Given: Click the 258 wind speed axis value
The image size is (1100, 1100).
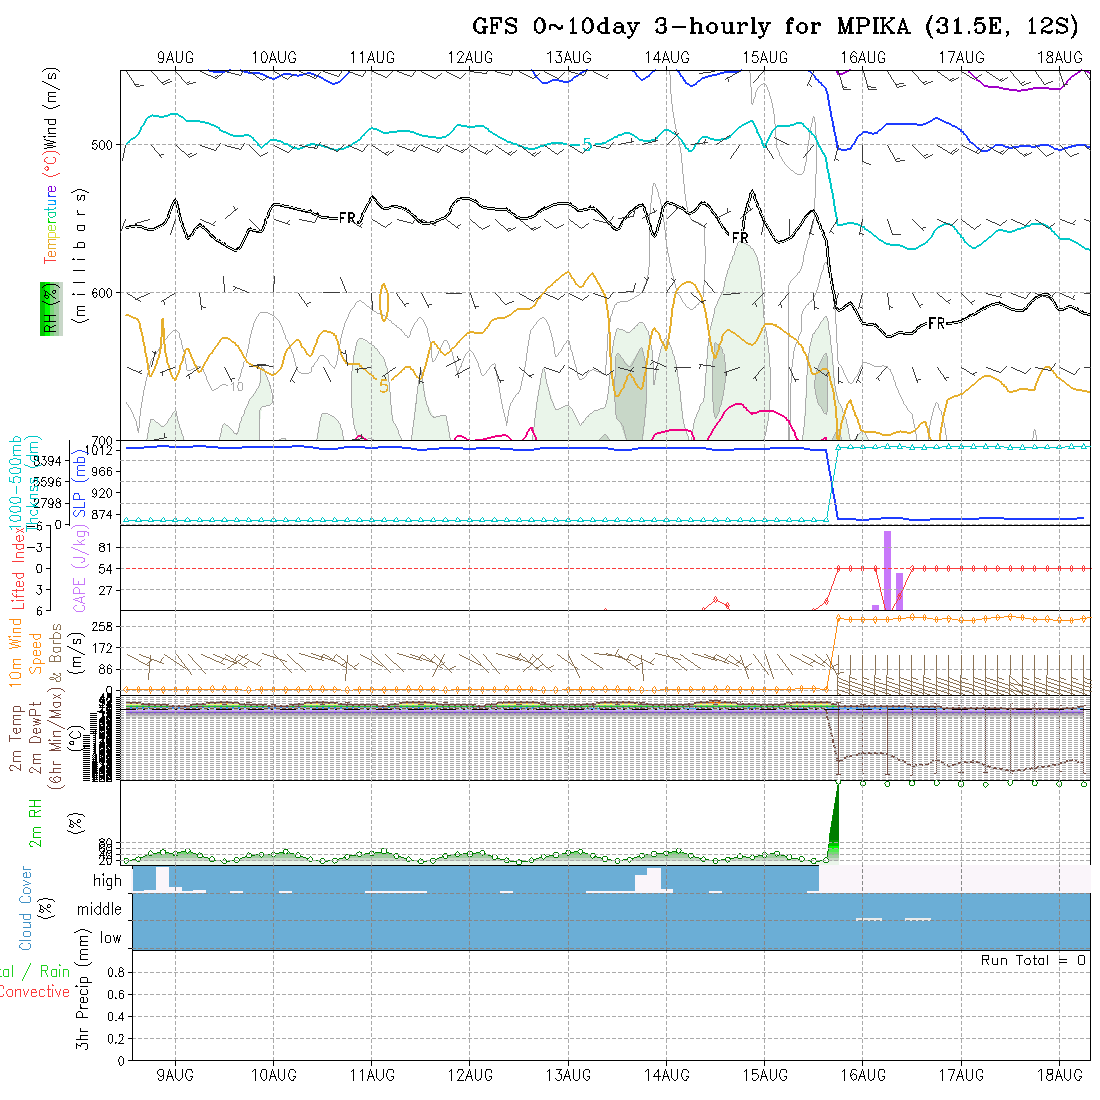Looking at the screenshot, I should [102, 627].
